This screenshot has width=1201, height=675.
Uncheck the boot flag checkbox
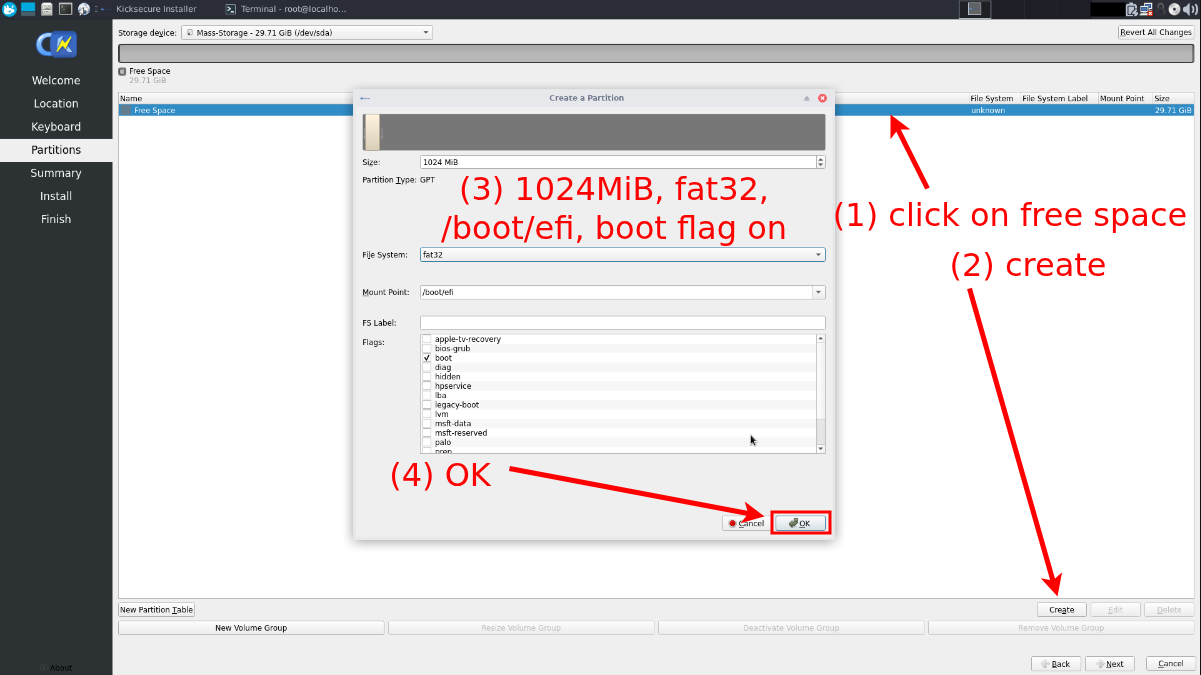tap(427, 358)
